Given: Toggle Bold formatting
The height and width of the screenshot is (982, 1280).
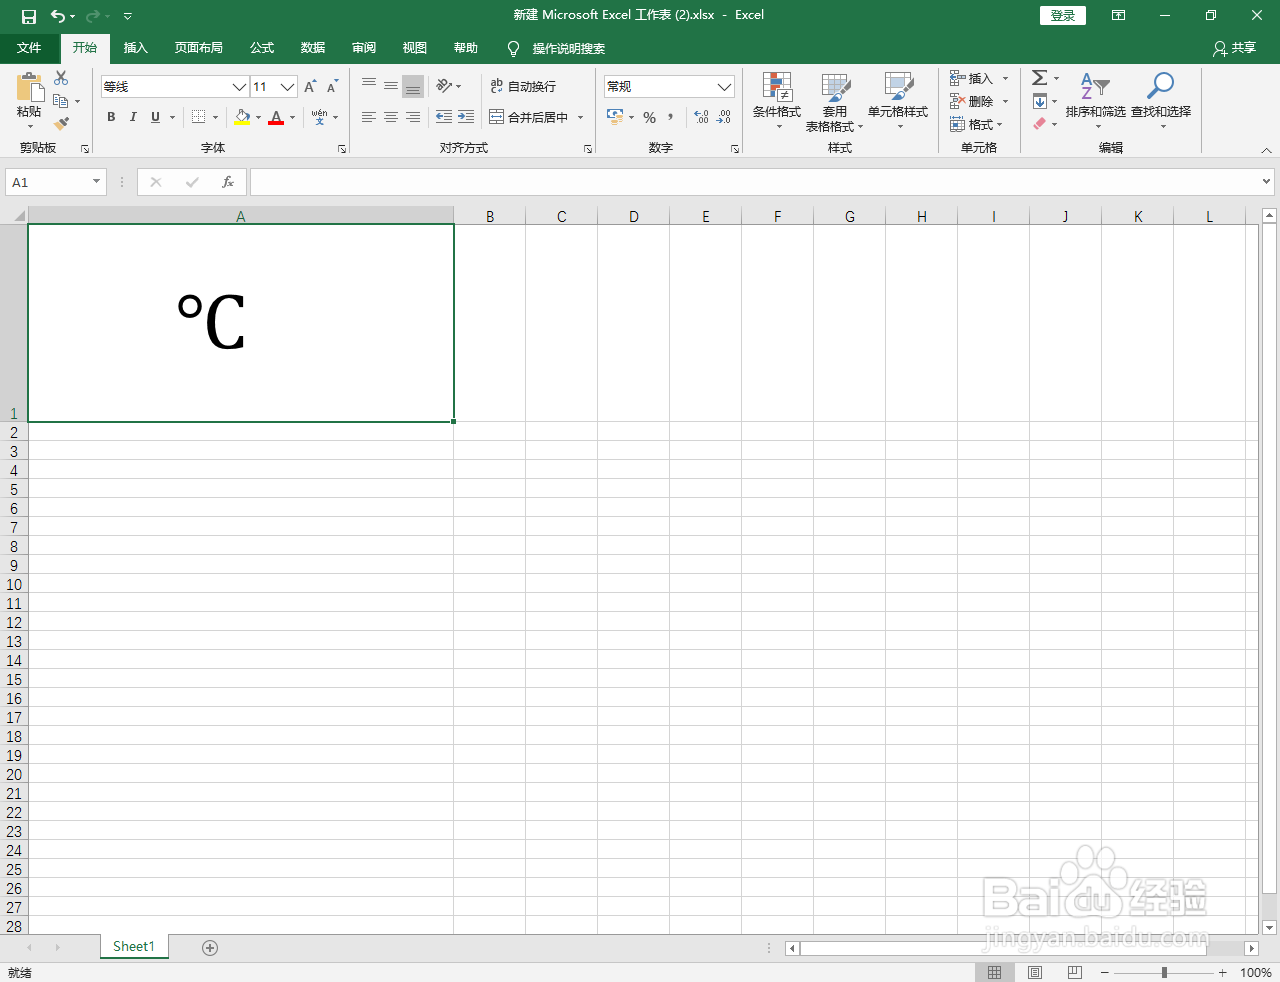Looking at the screenshot, I should pyautogui.click(x=111, y=117).
